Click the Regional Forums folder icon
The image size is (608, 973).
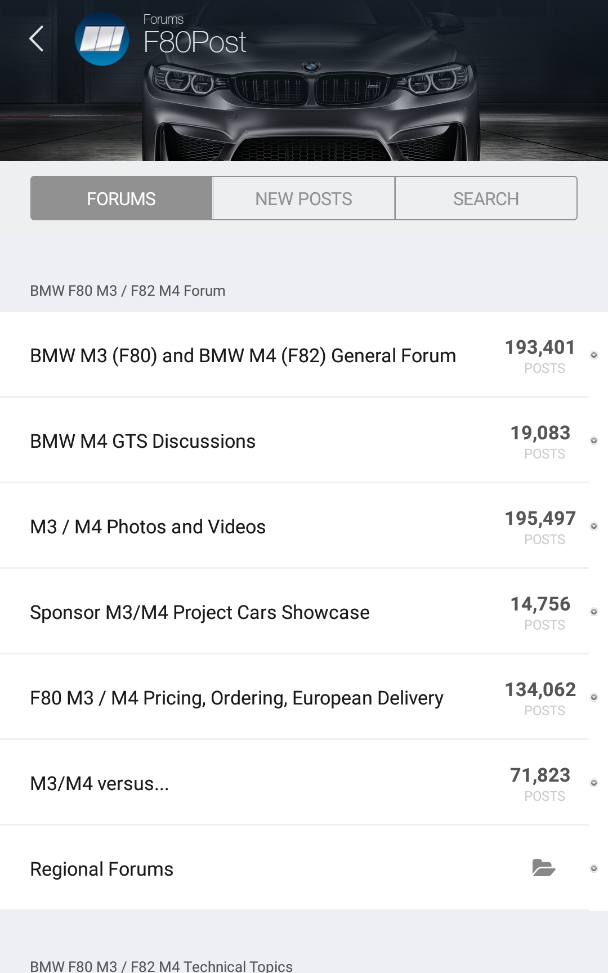(x=543, y=868)
